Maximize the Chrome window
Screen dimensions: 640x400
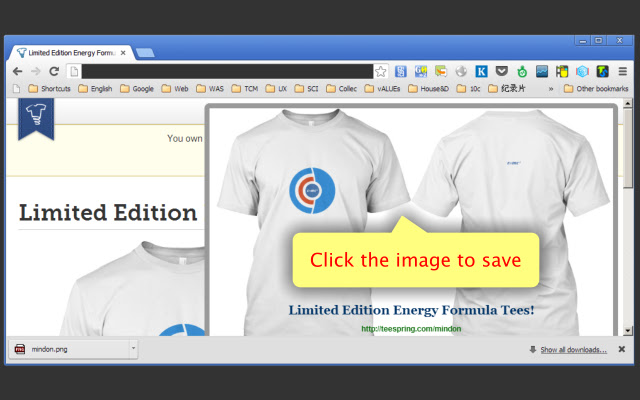pyautogui.click(x=598, y=40)
